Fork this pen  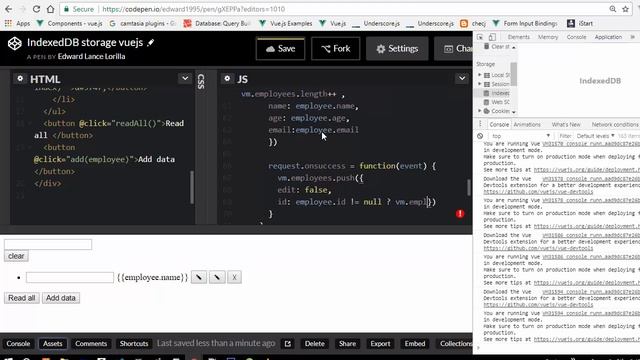pyautogui.click(x=336, y=49)
